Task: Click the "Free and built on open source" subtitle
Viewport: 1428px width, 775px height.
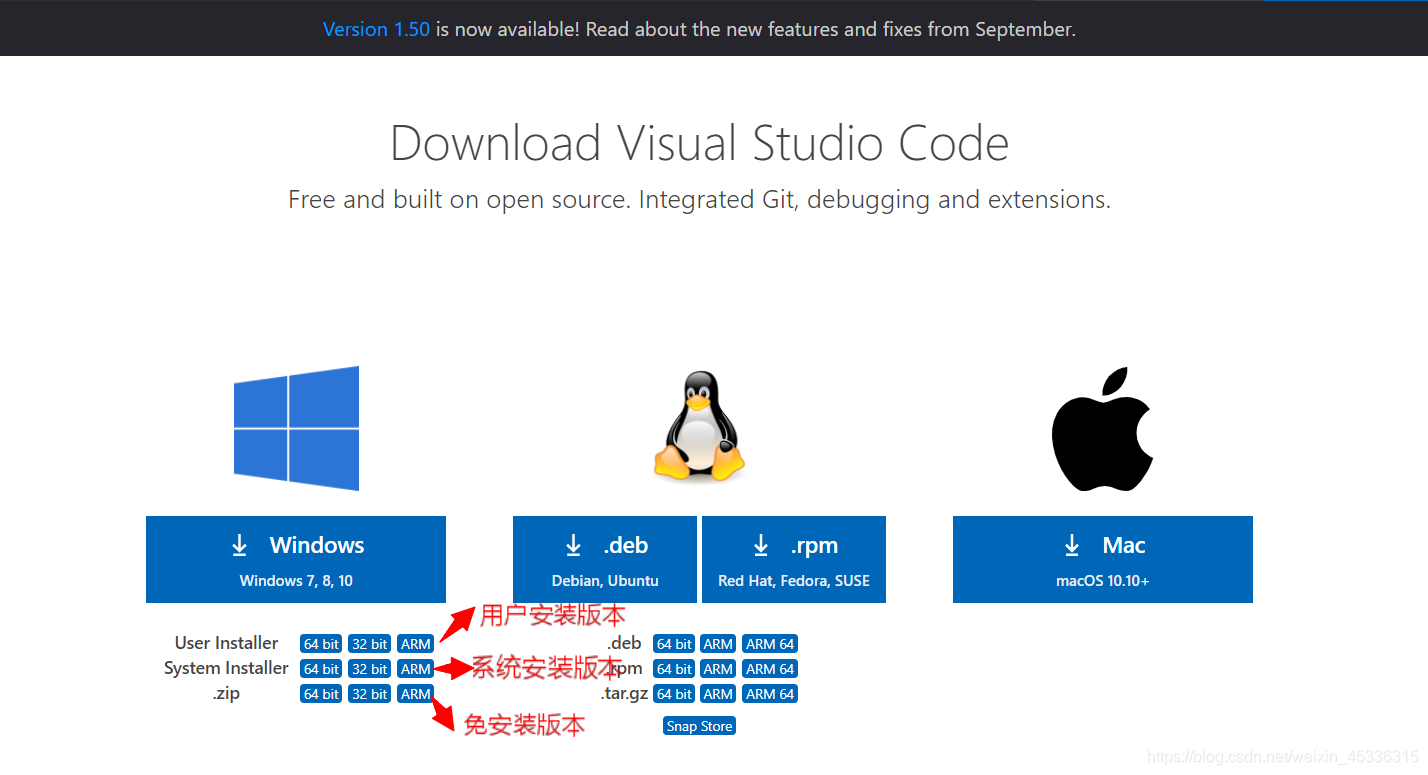Action: click(x=699, y=200)
